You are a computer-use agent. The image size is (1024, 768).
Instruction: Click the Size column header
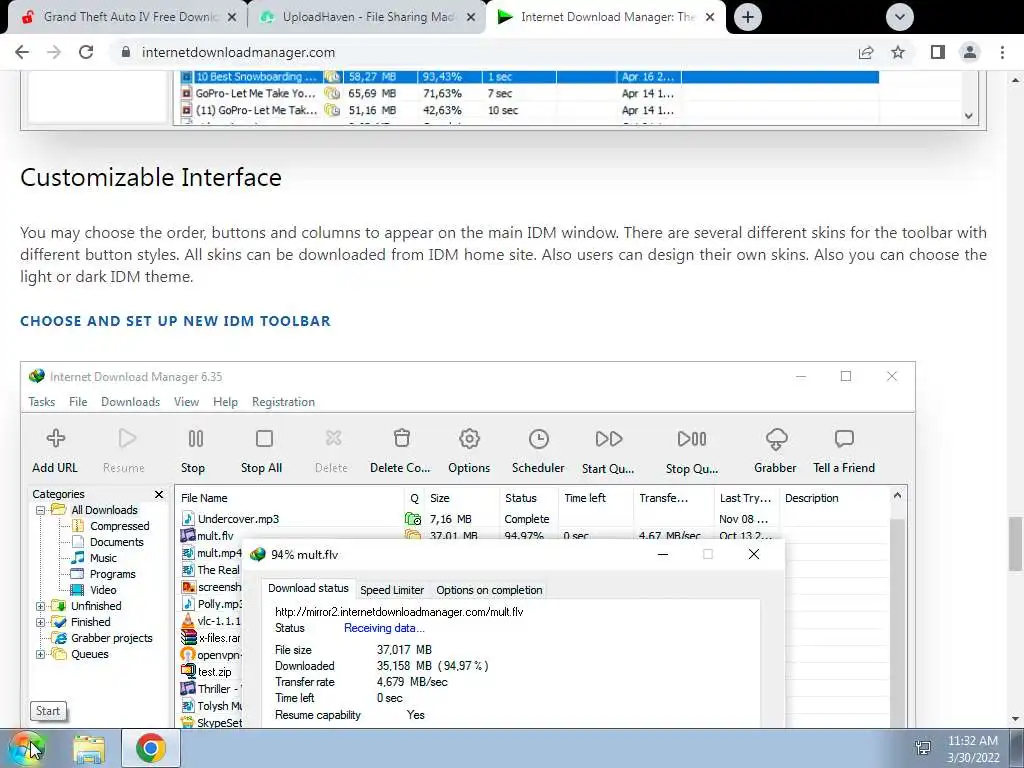(462, 498)
